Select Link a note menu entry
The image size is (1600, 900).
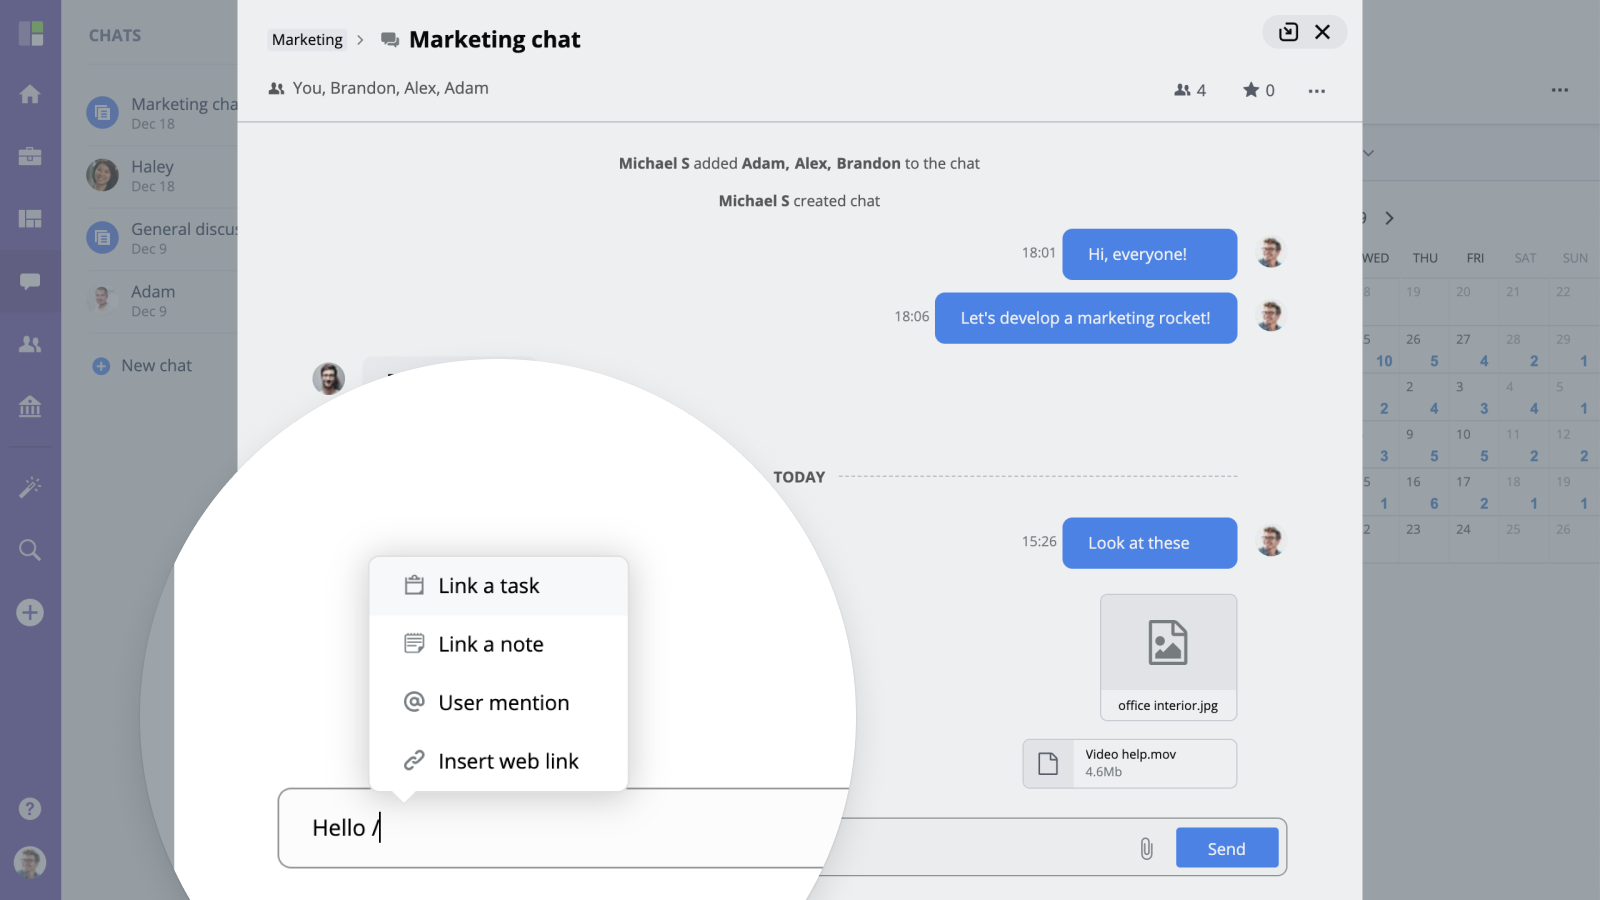point(498,644)
